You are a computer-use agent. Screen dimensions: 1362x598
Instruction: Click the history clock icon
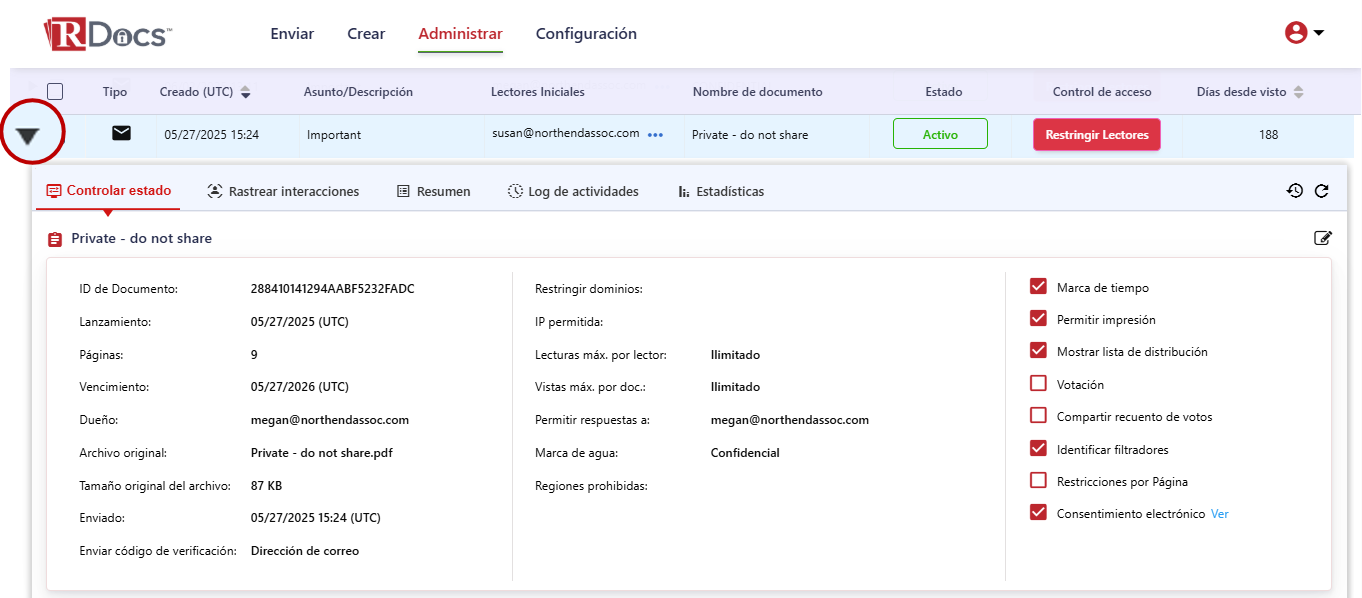pos(1295,191)
